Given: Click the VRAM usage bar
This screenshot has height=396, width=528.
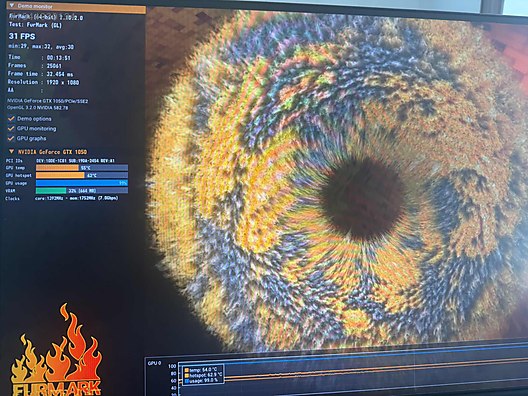Looking at the screenshot, I should (82, 191).
